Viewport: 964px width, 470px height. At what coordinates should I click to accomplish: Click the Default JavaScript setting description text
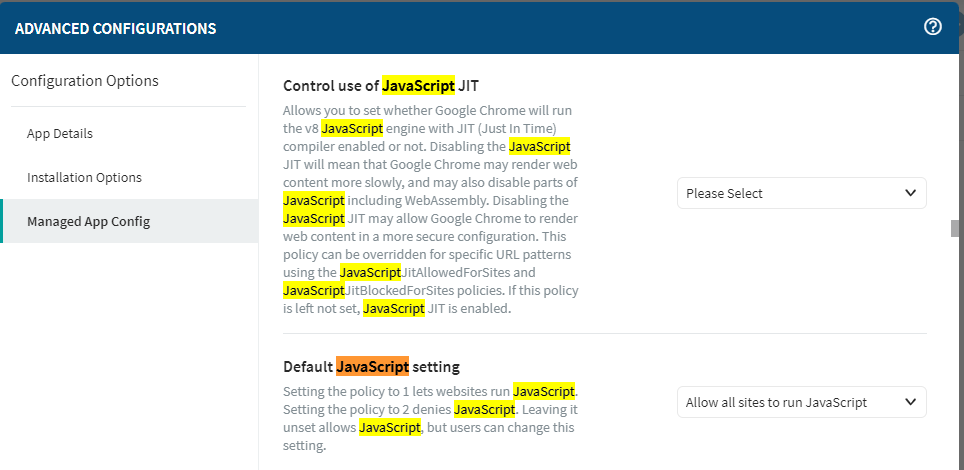click(x=430, y=418)
